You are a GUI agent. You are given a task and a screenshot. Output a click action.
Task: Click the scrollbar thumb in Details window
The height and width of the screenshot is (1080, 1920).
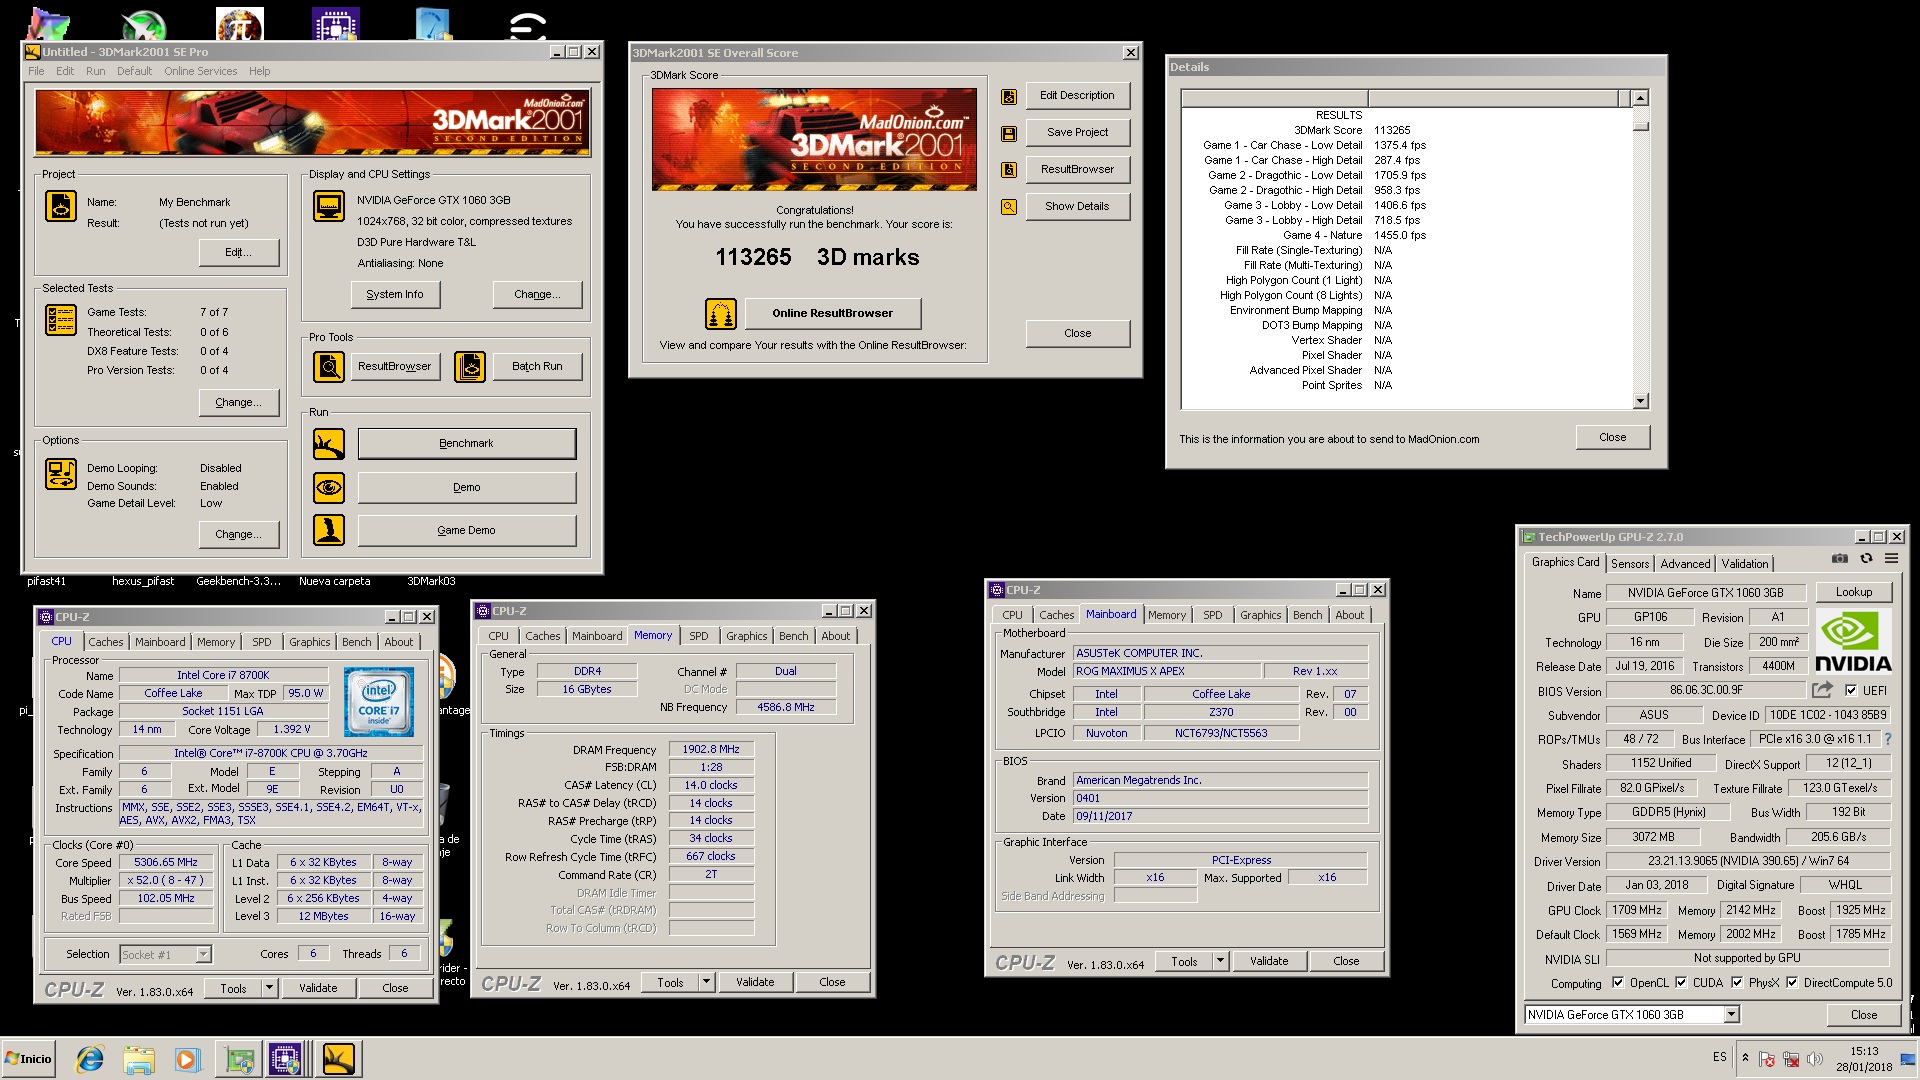tap(1640, 126)
